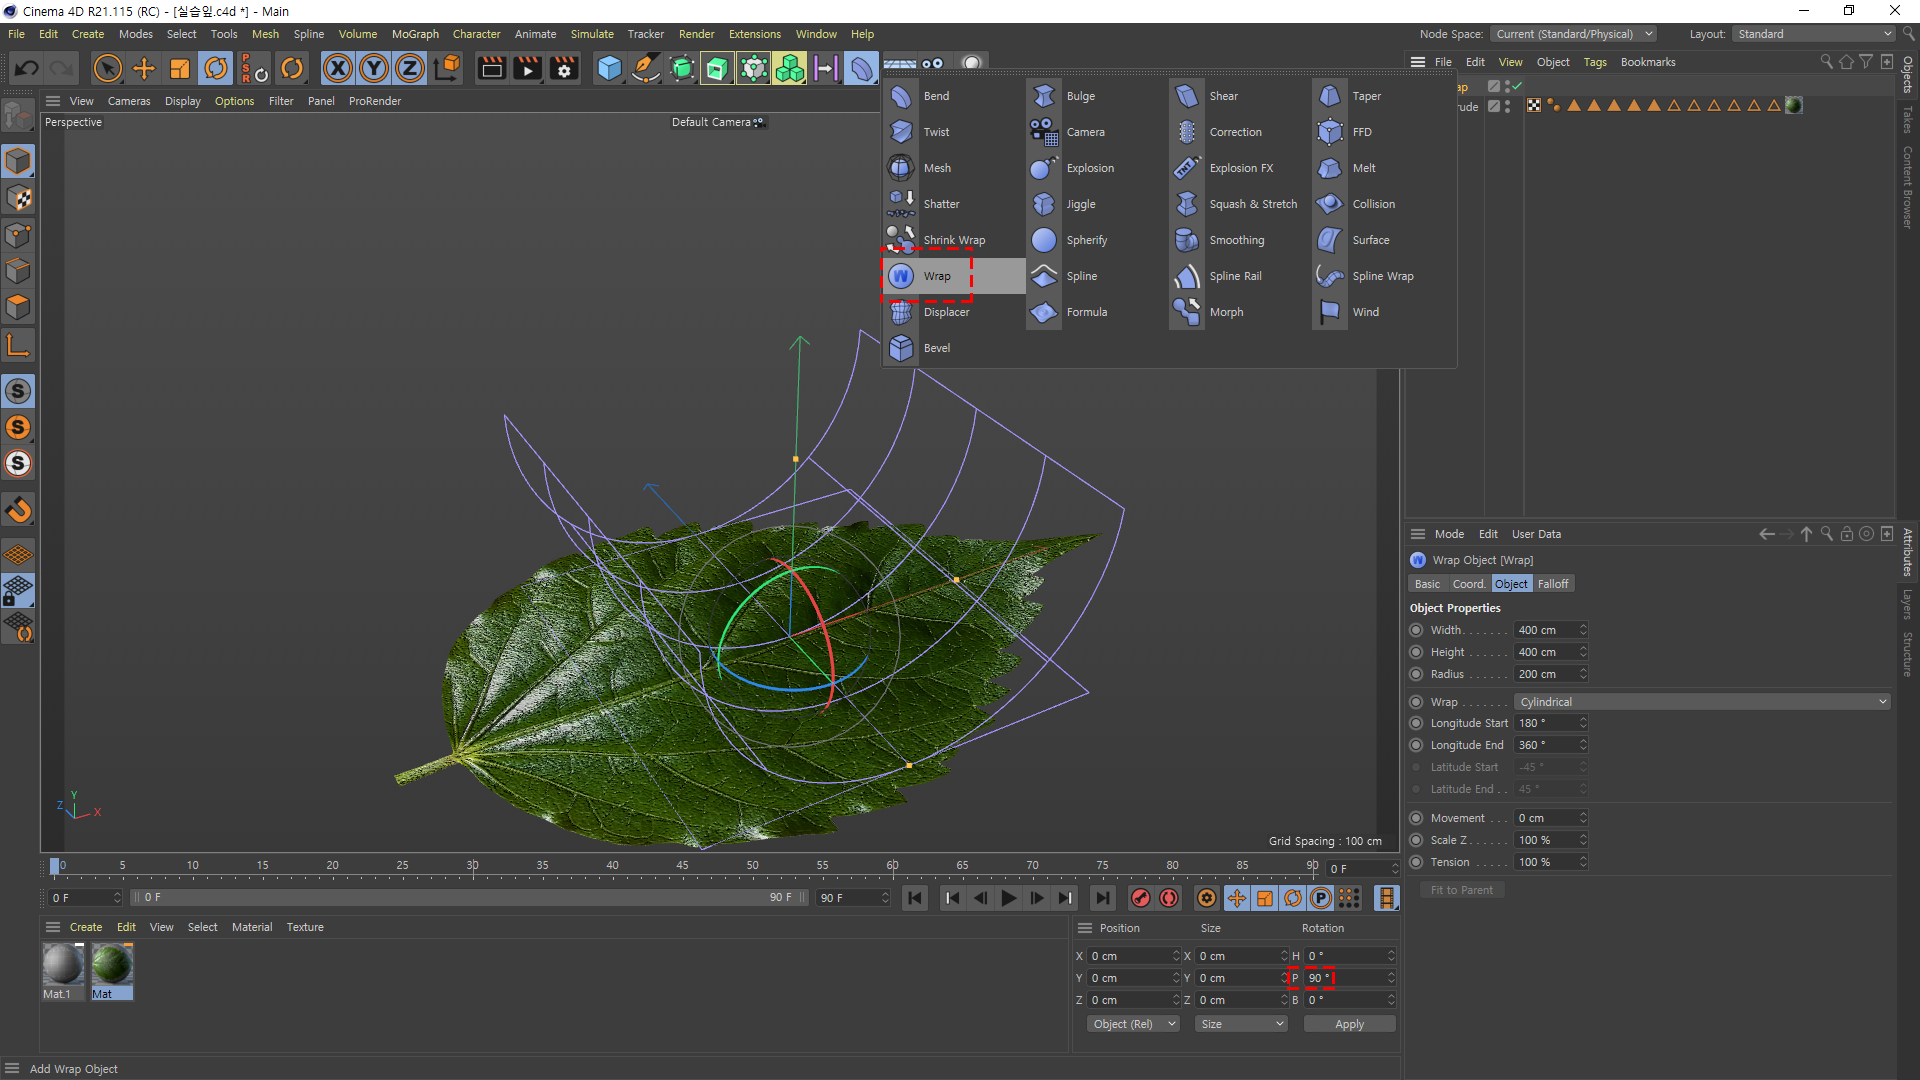Click the Radius value field
Image resolution: width=1920 pixels, height=1080 pixels.
coord(1546,674)
